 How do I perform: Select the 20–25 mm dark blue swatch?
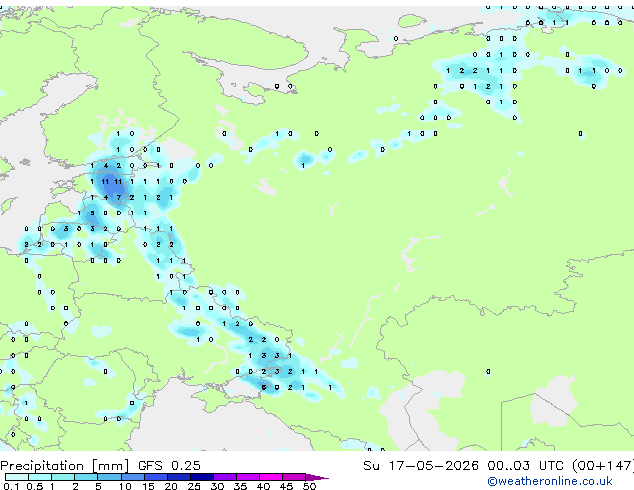click(178, 477)
